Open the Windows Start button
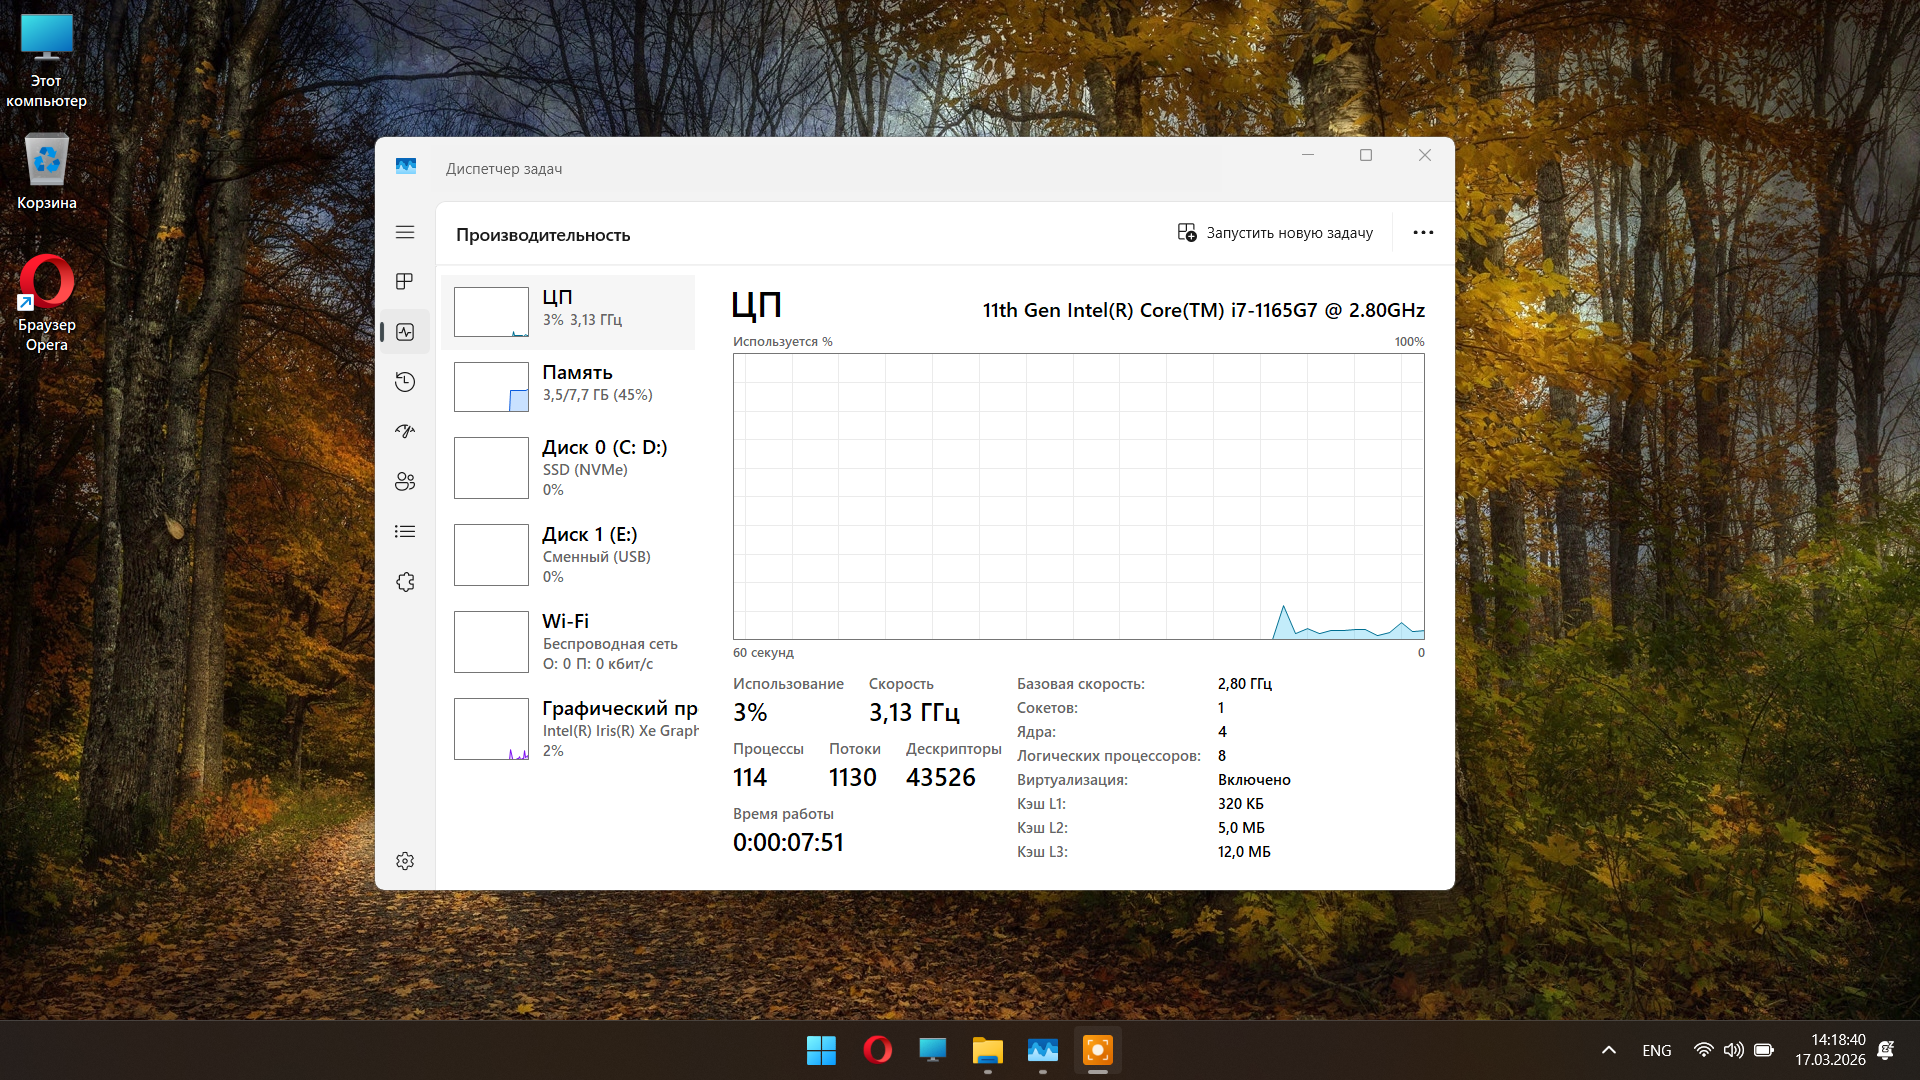 pos(821,1050)
